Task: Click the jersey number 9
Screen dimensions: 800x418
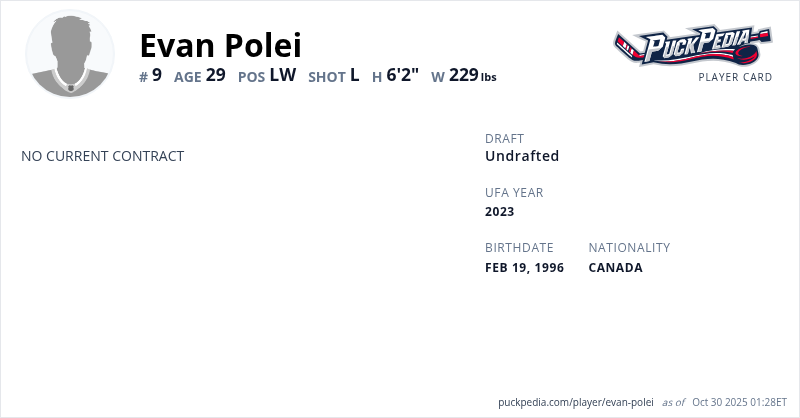Action: [156, 75]
